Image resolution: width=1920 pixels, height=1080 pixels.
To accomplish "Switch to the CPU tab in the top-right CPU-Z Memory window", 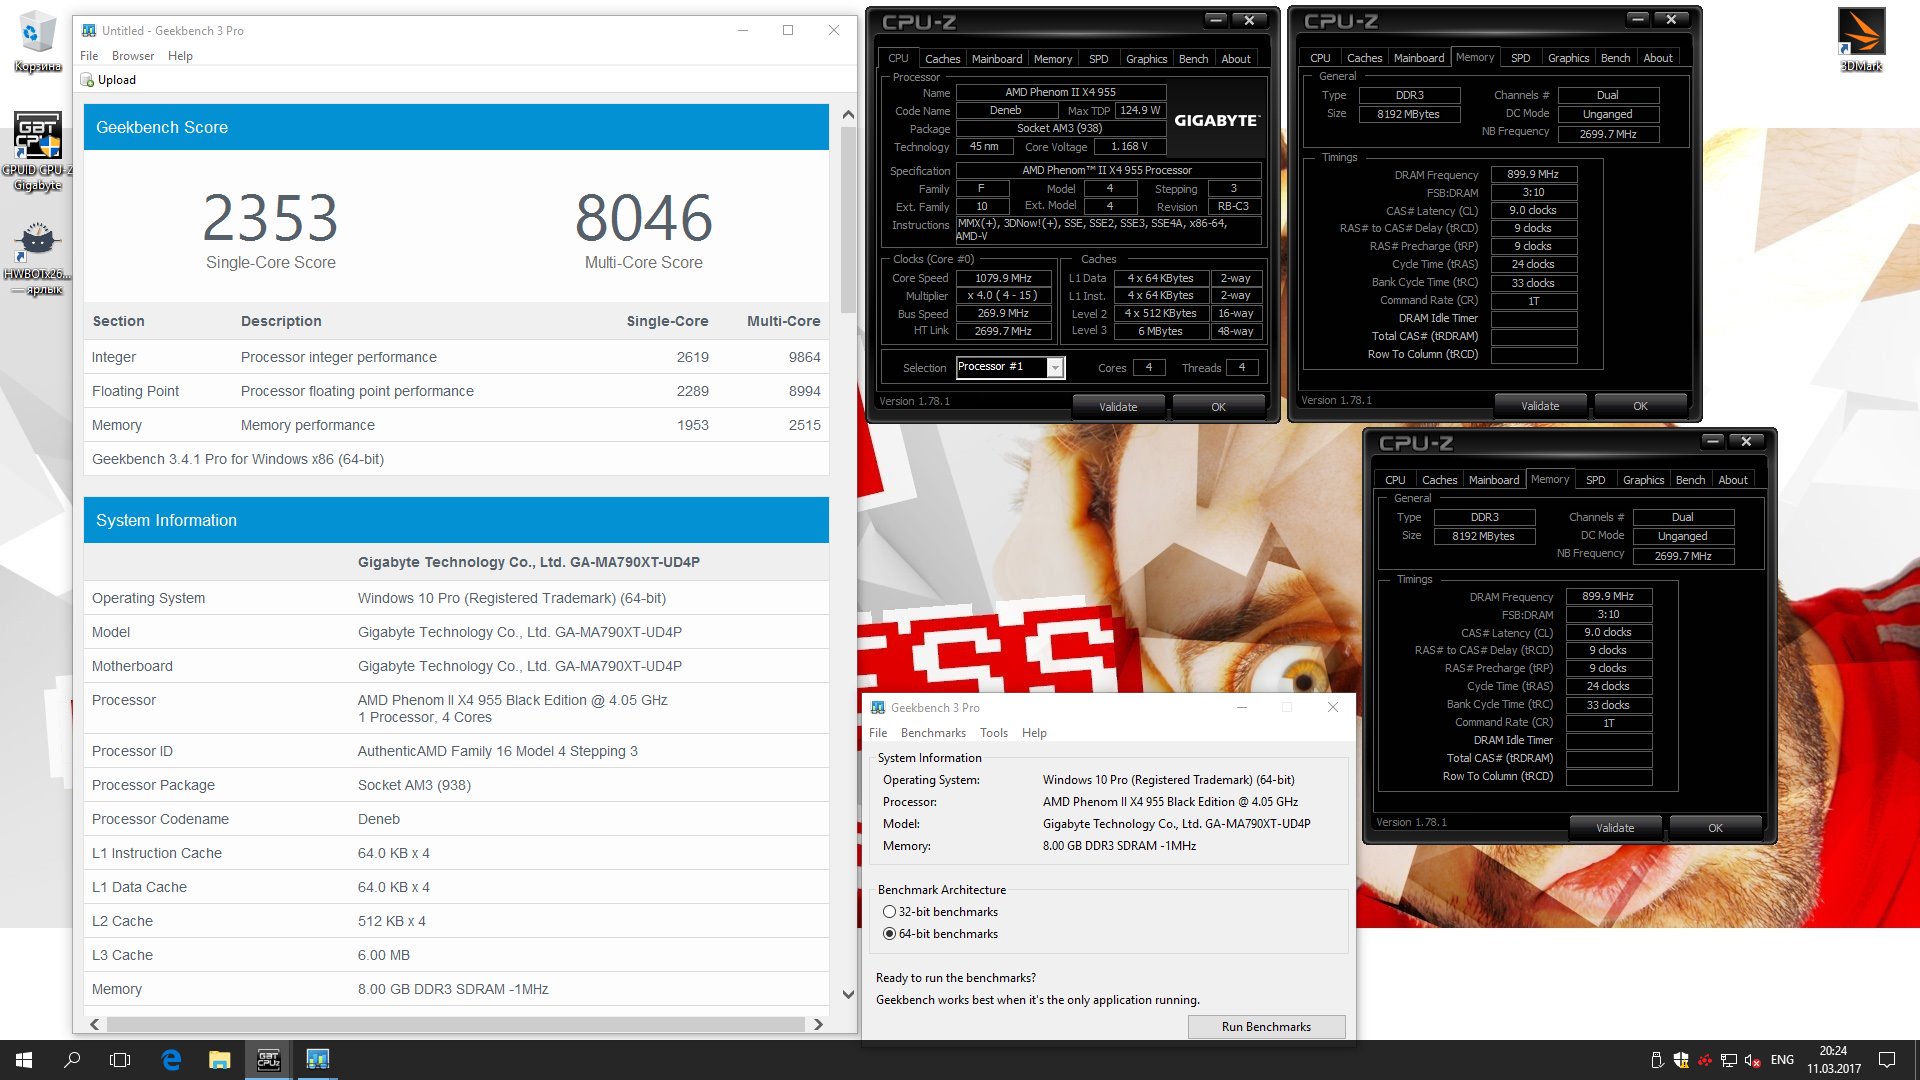I will tap(1320, 58).
